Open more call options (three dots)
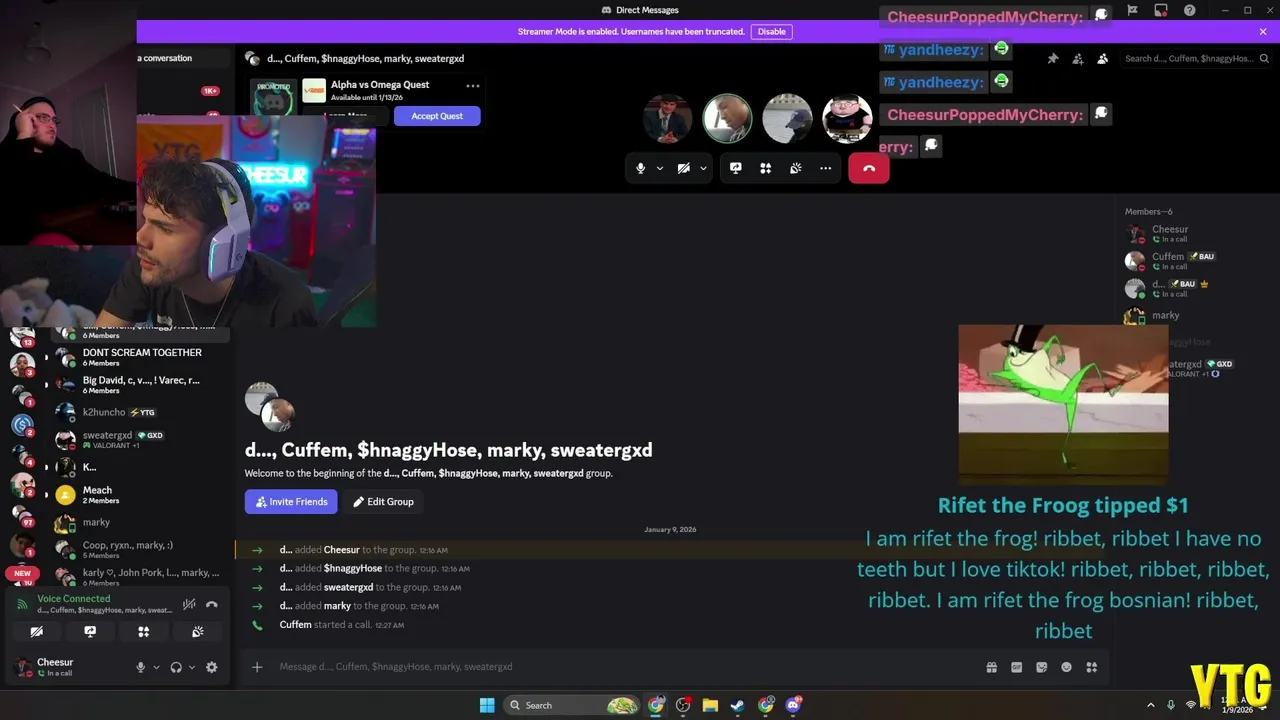Screen dimensions: 1280x720 [826, 168]
